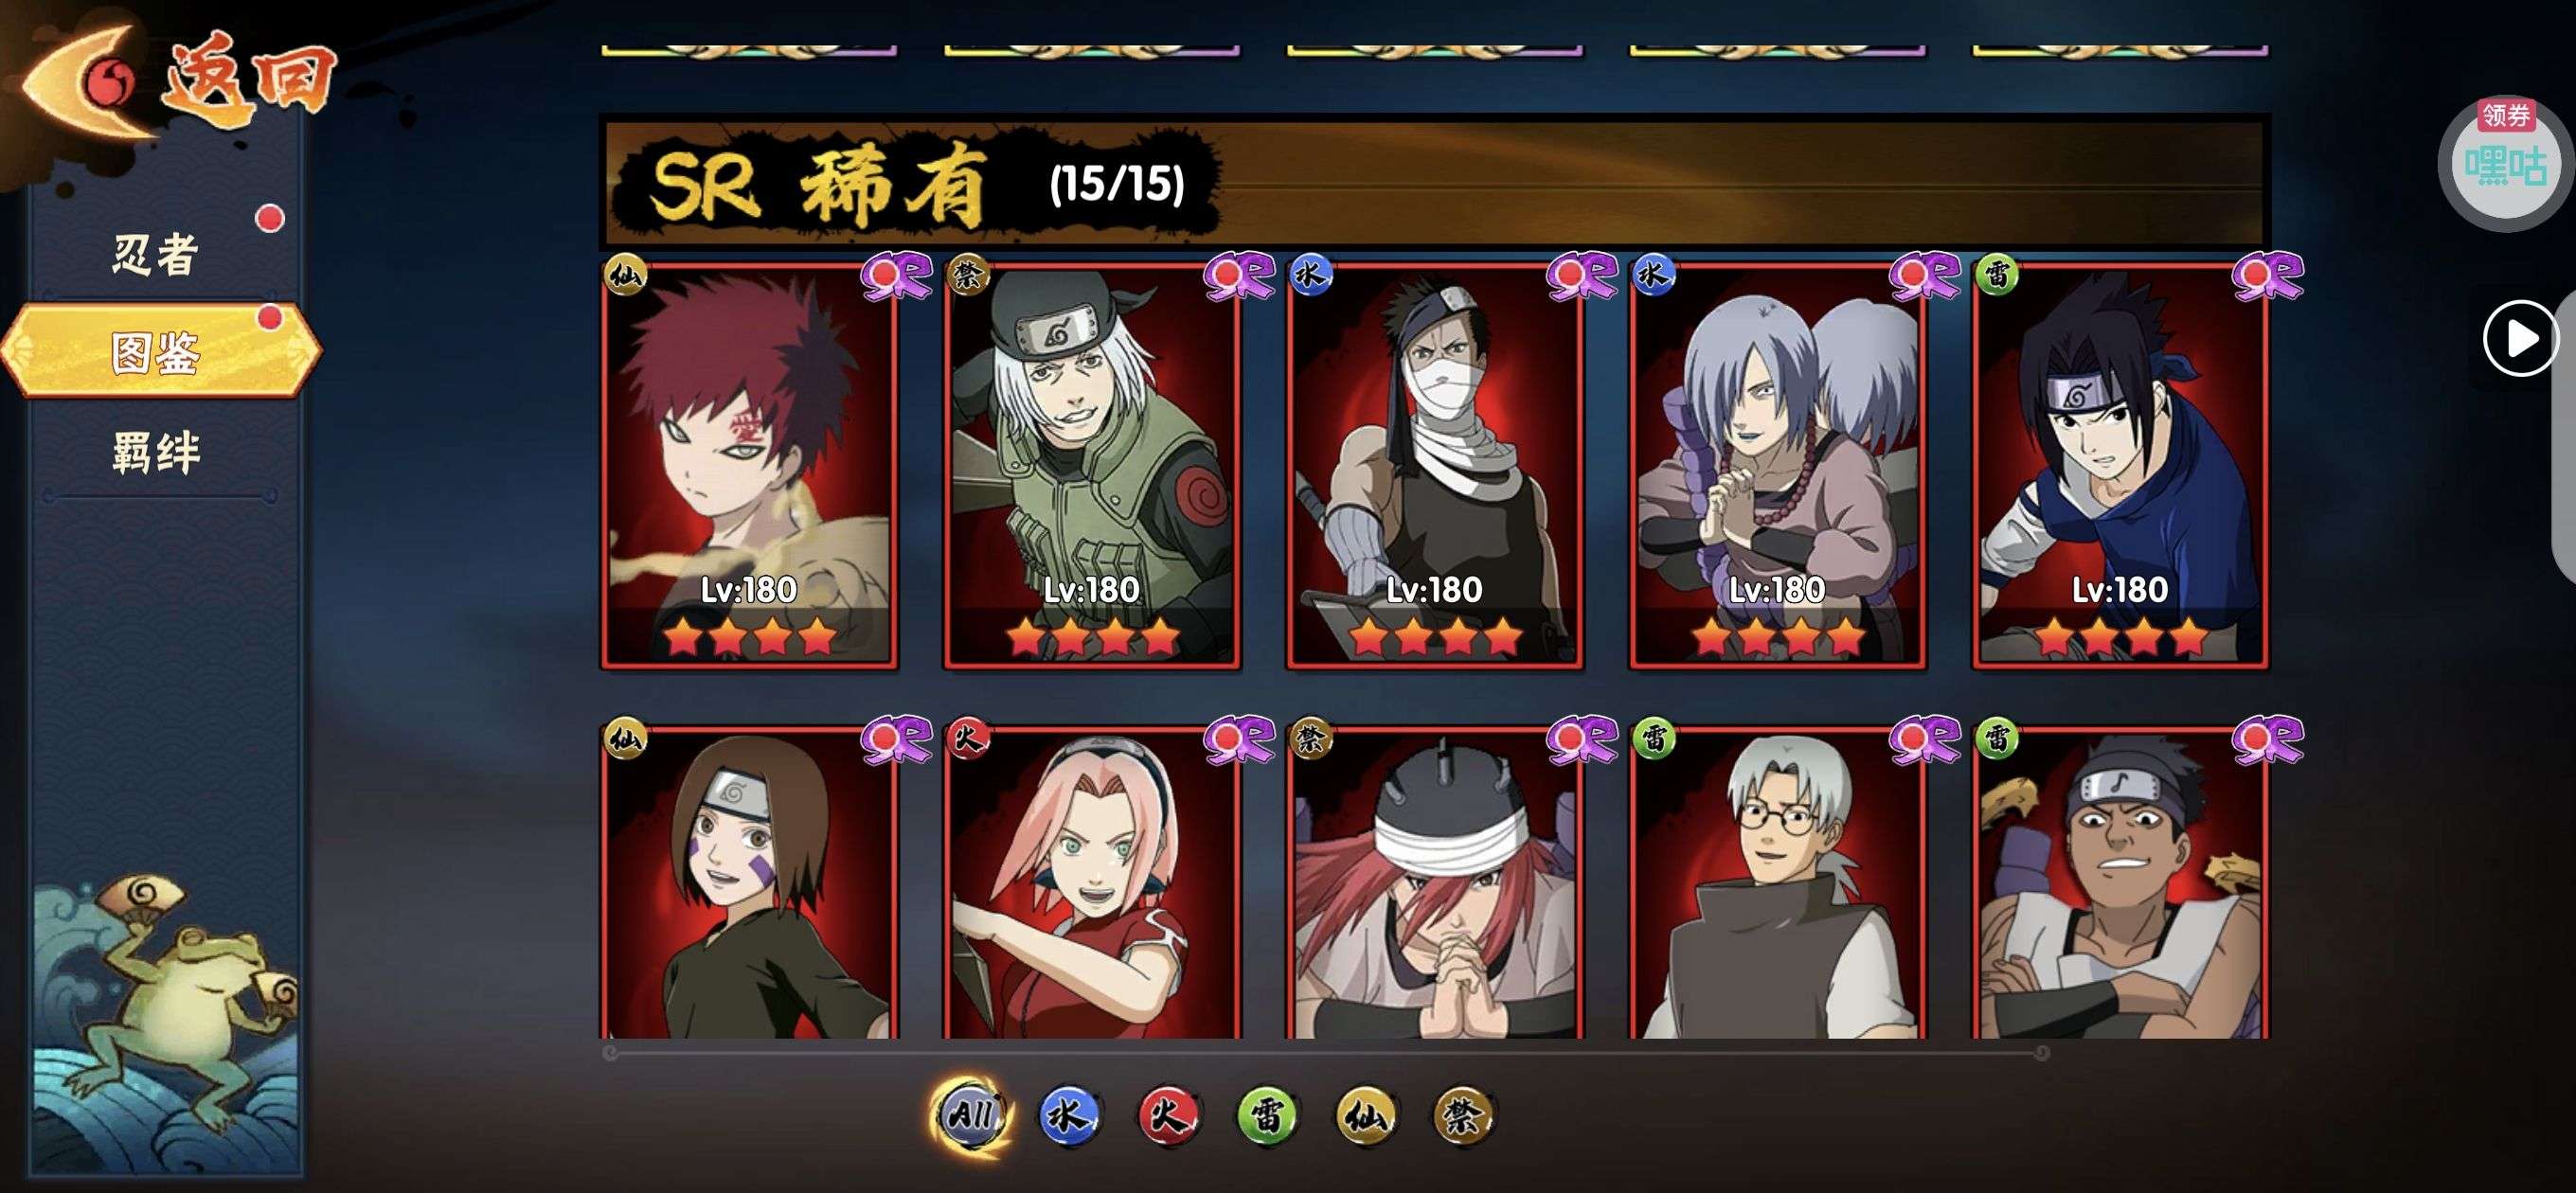Image resolution: width=2576 pixels, height=1193 pixels.
Task: Select the 图鉴 tab in sidebar
Action: 160,351
